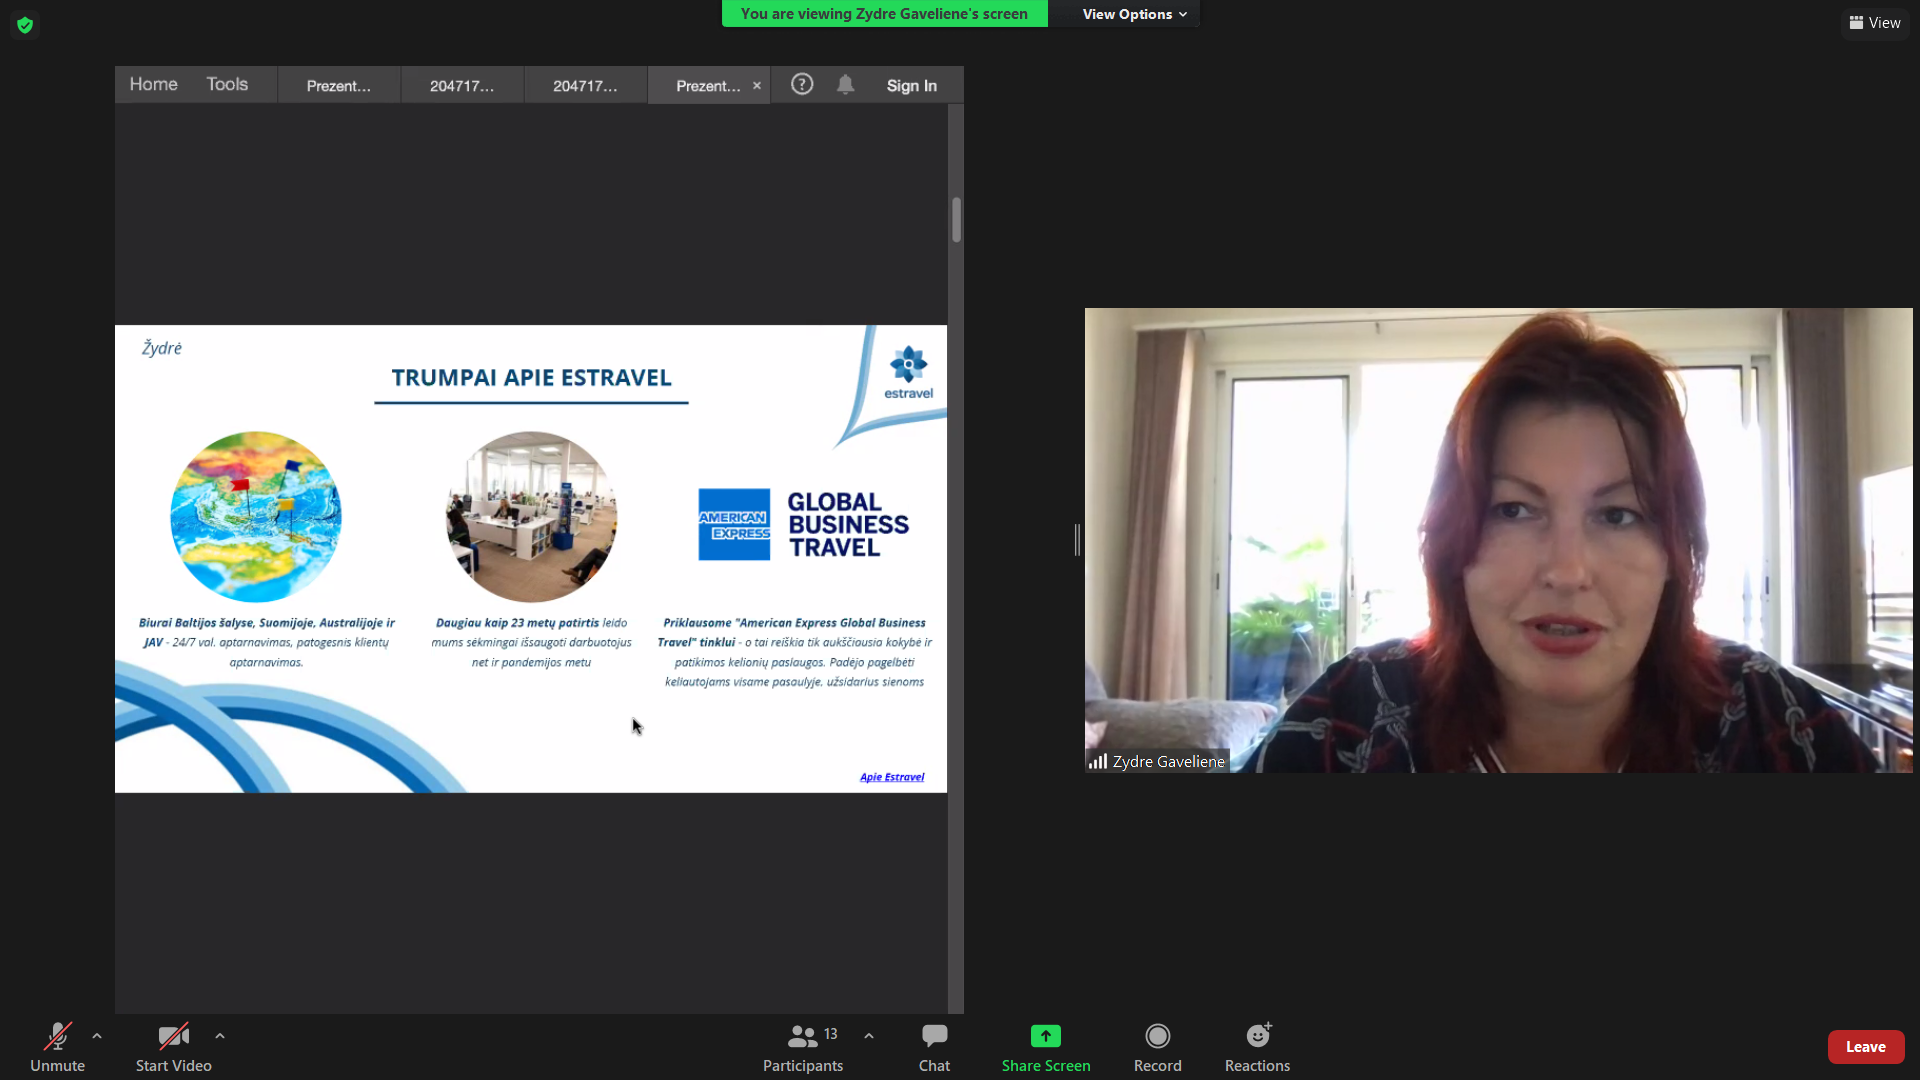Open the Reactions menu
1920x1080 pixels.
pyautogui.click(x=1258, y=1047)
